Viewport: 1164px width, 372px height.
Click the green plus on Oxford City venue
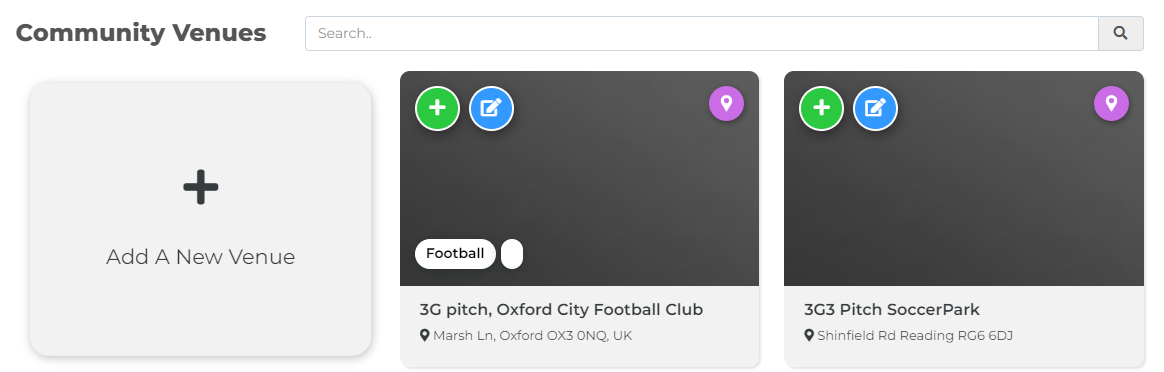[437, 108]
